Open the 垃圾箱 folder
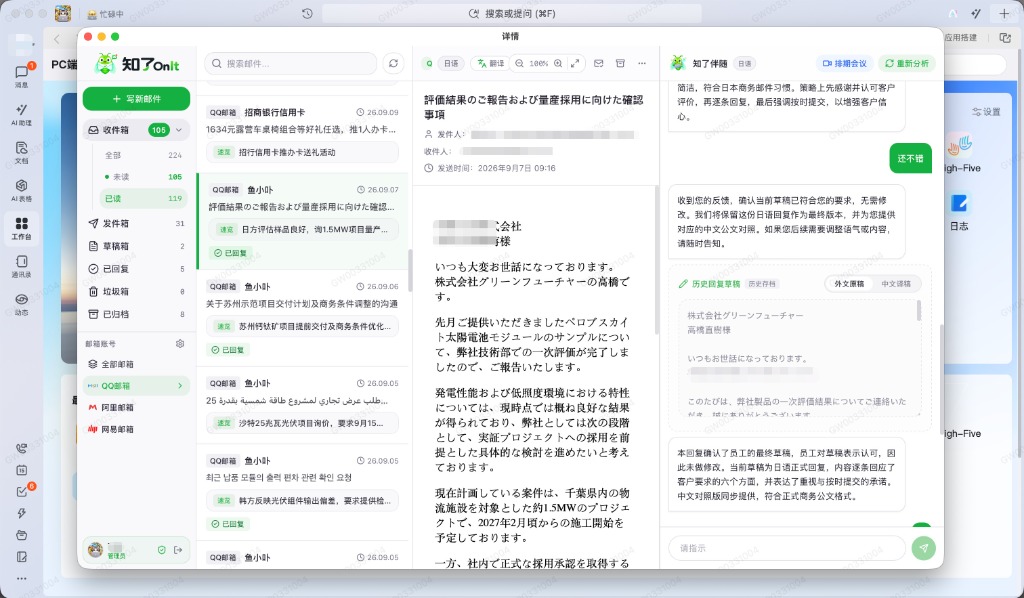1024x598 pixels. click(x=136, y=292)
